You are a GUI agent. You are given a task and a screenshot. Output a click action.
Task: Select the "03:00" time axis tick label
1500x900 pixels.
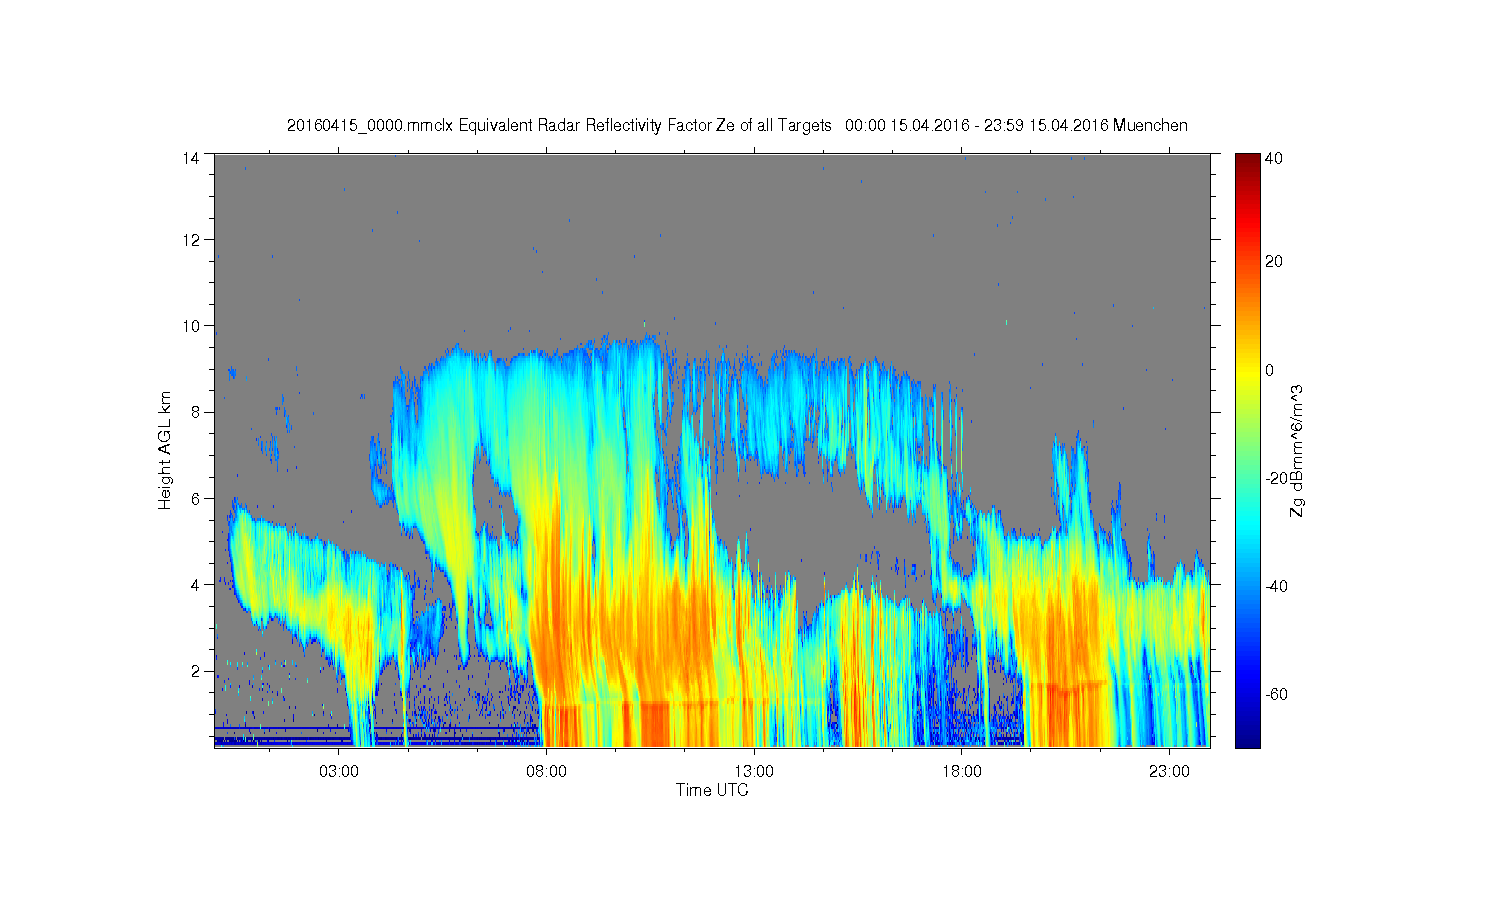pyautogui.click(x=339, y=772)
